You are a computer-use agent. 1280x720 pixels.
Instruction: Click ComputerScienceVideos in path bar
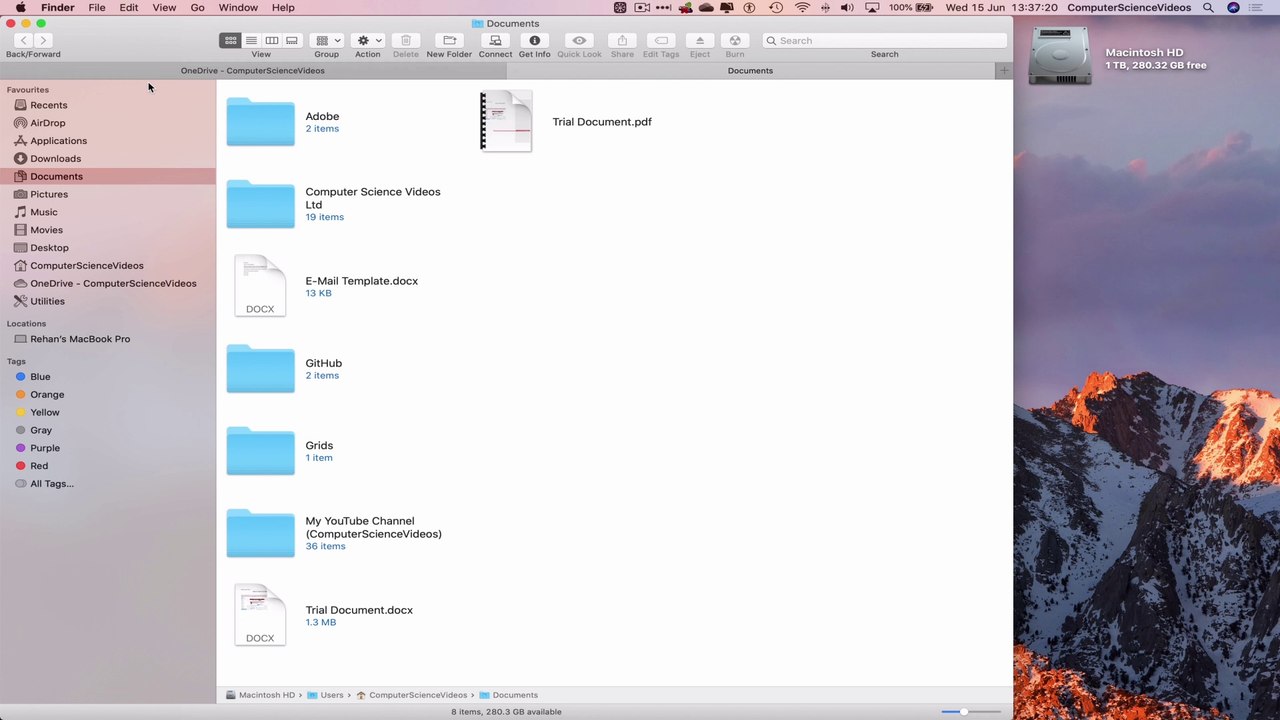pyautogui.click(x=411, y=695)
